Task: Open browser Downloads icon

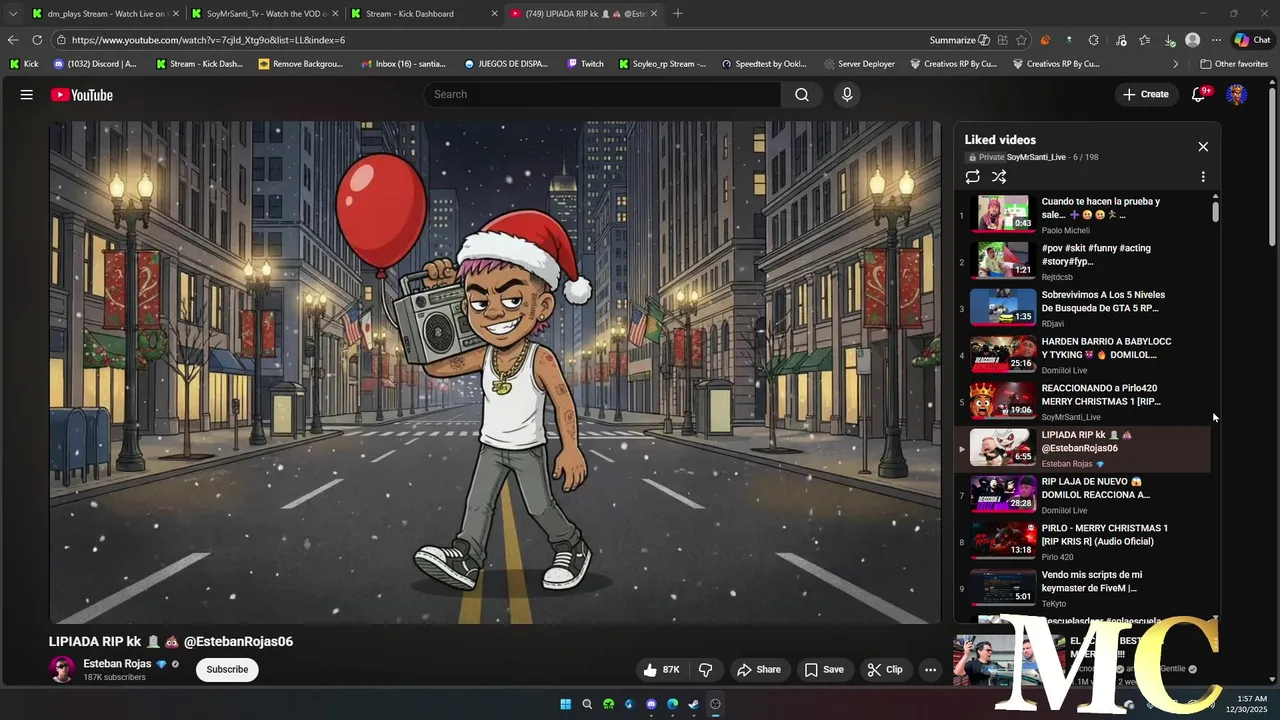Action: point(1170,40)
